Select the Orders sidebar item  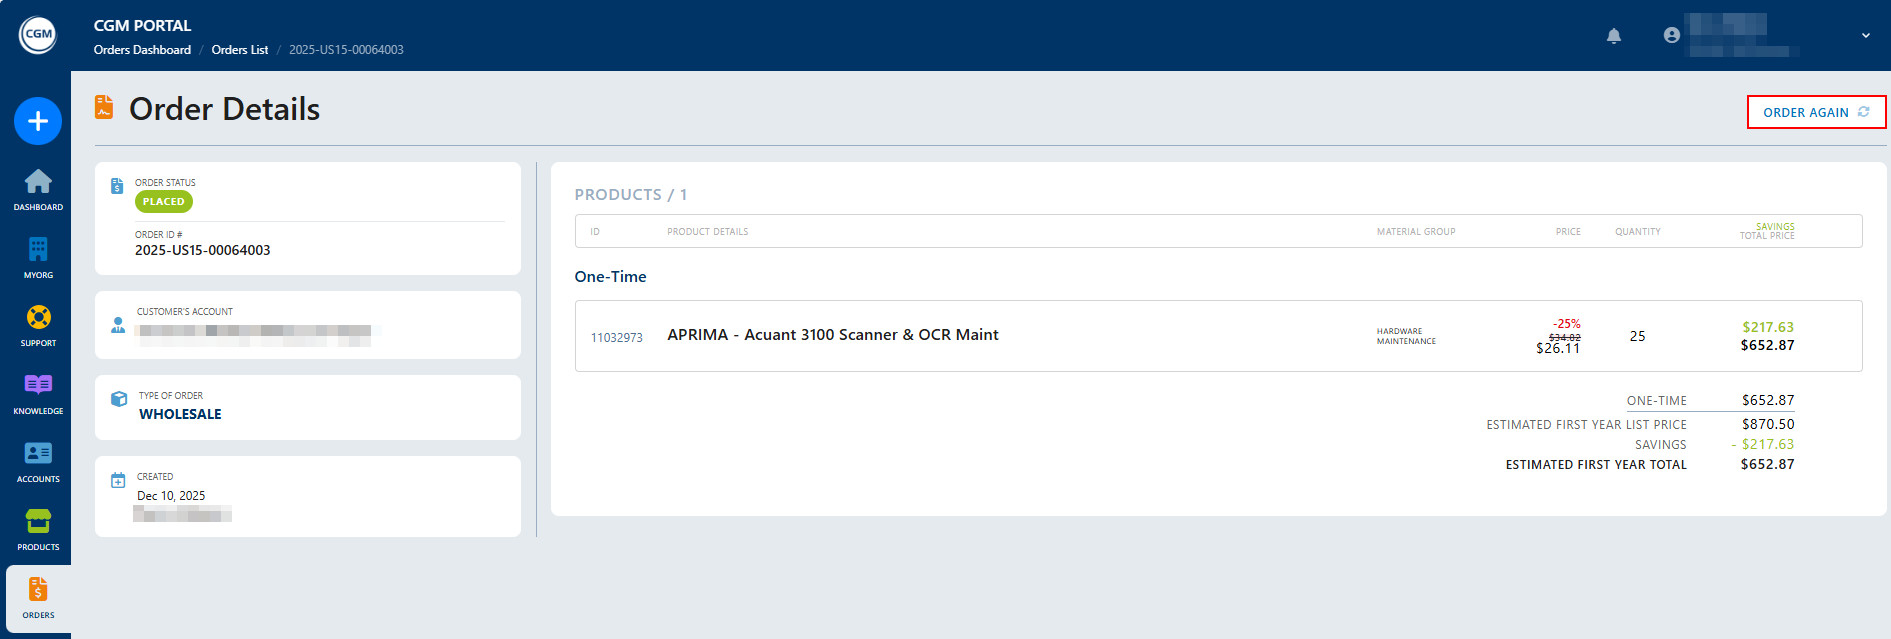click(x=38, y=597)
